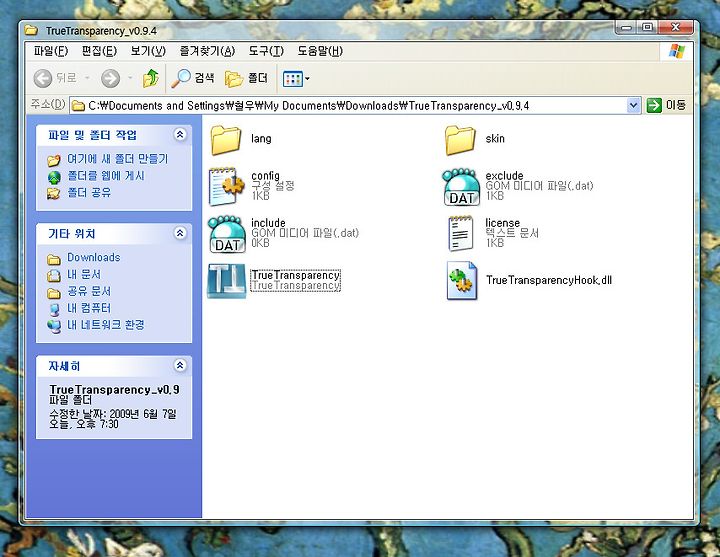Screen dimensions: 720x557
Task: Collapse the 기타 위치 panel
Action: click(x=180, y=233)
